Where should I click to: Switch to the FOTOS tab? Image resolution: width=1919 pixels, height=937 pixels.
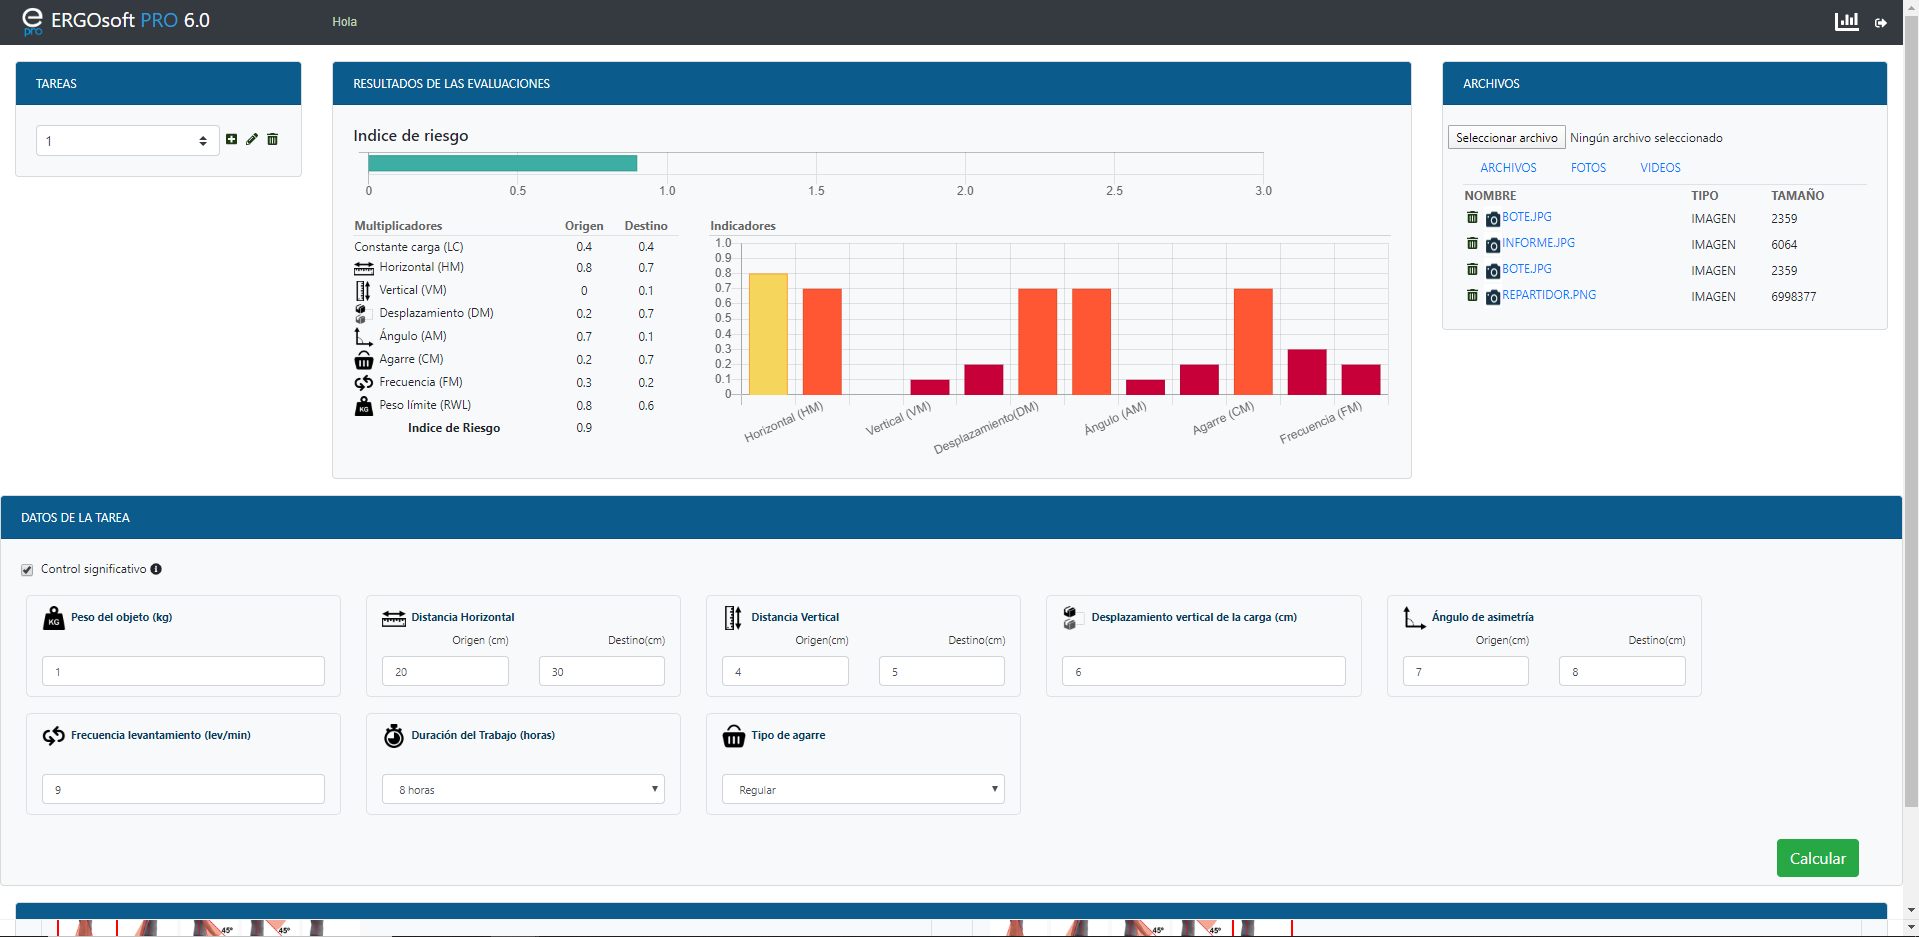coord(1588,168)
